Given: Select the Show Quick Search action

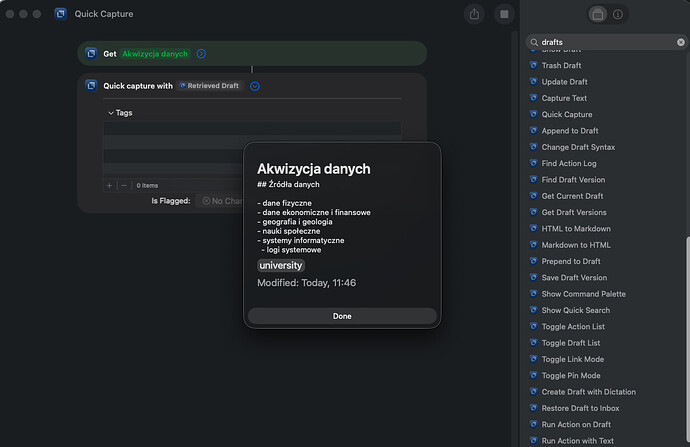Looking at the screenshot, I should coord(576,310).
